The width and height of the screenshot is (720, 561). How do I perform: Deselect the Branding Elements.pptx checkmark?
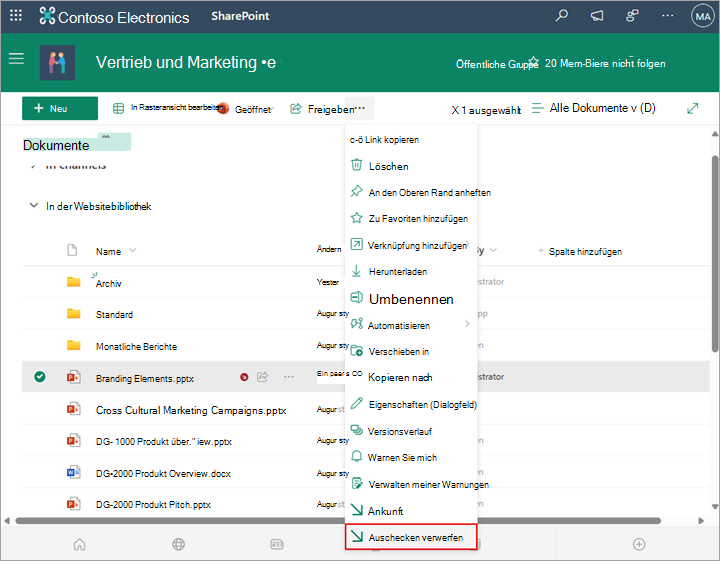(40, 377)
